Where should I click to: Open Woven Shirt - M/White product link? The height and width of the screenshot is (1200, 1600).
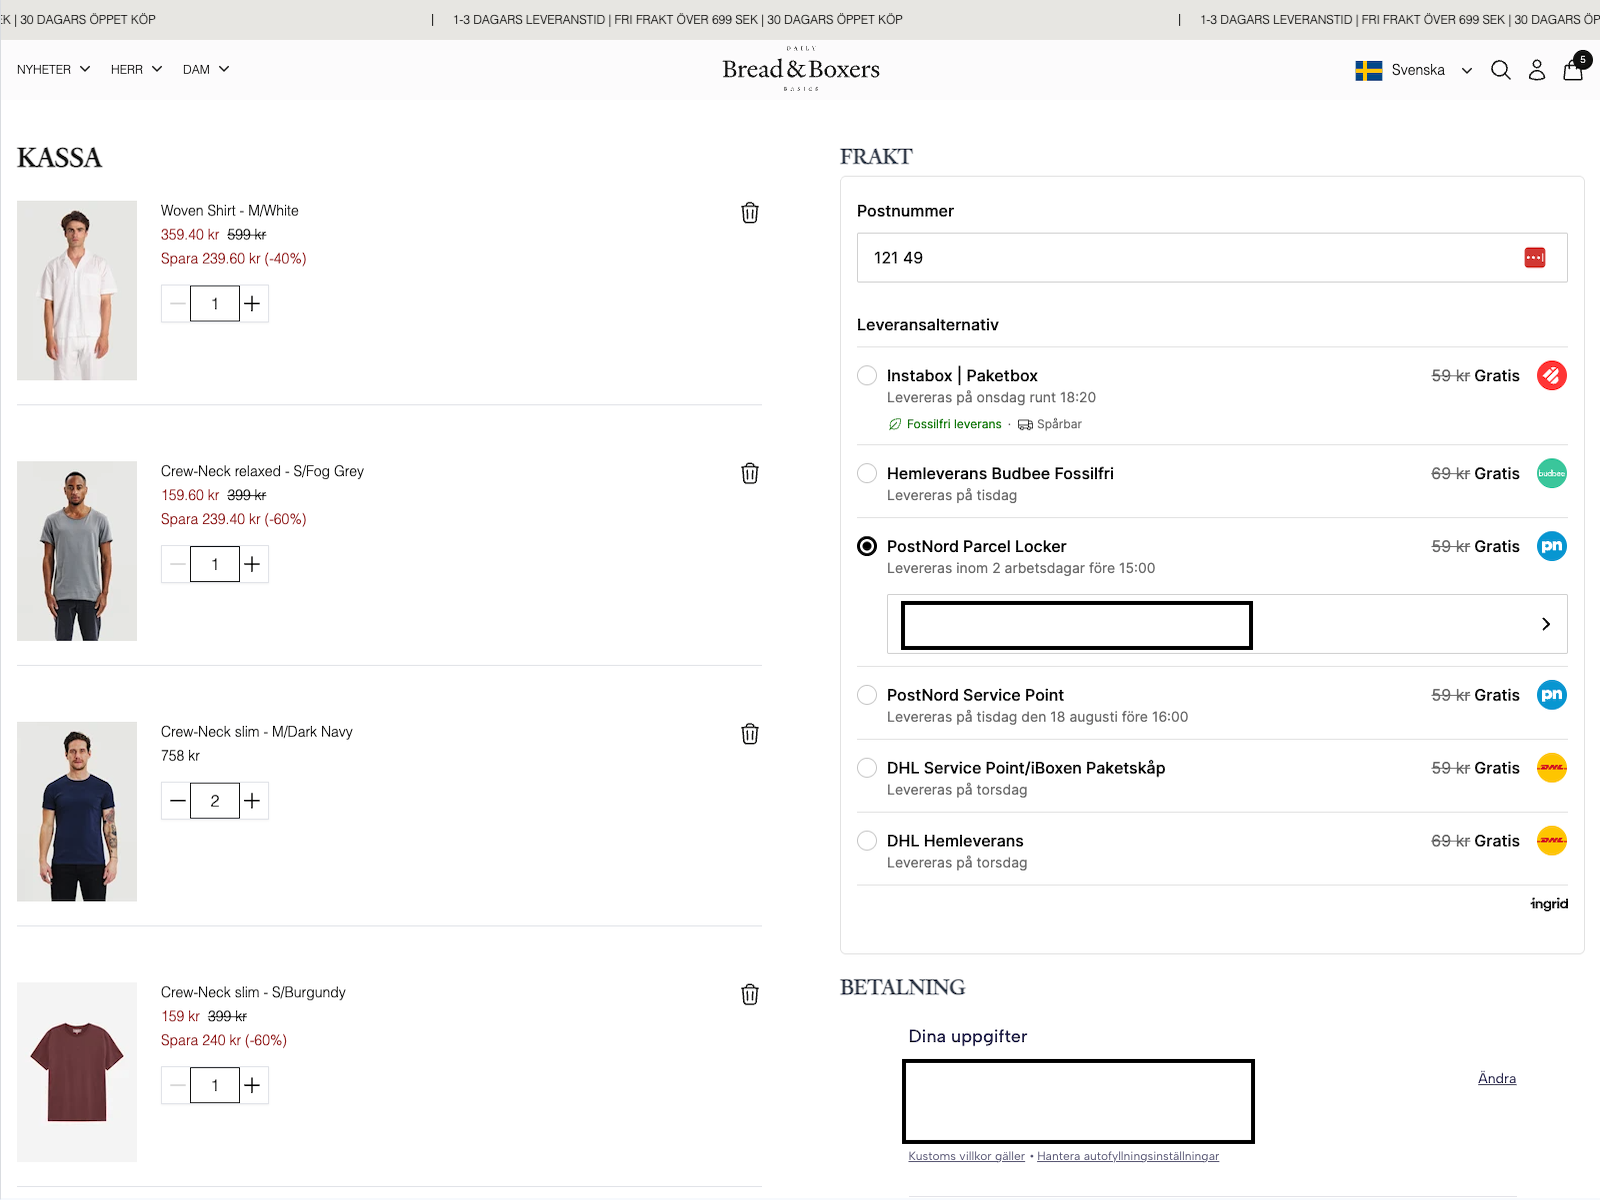tap(230, 211)
